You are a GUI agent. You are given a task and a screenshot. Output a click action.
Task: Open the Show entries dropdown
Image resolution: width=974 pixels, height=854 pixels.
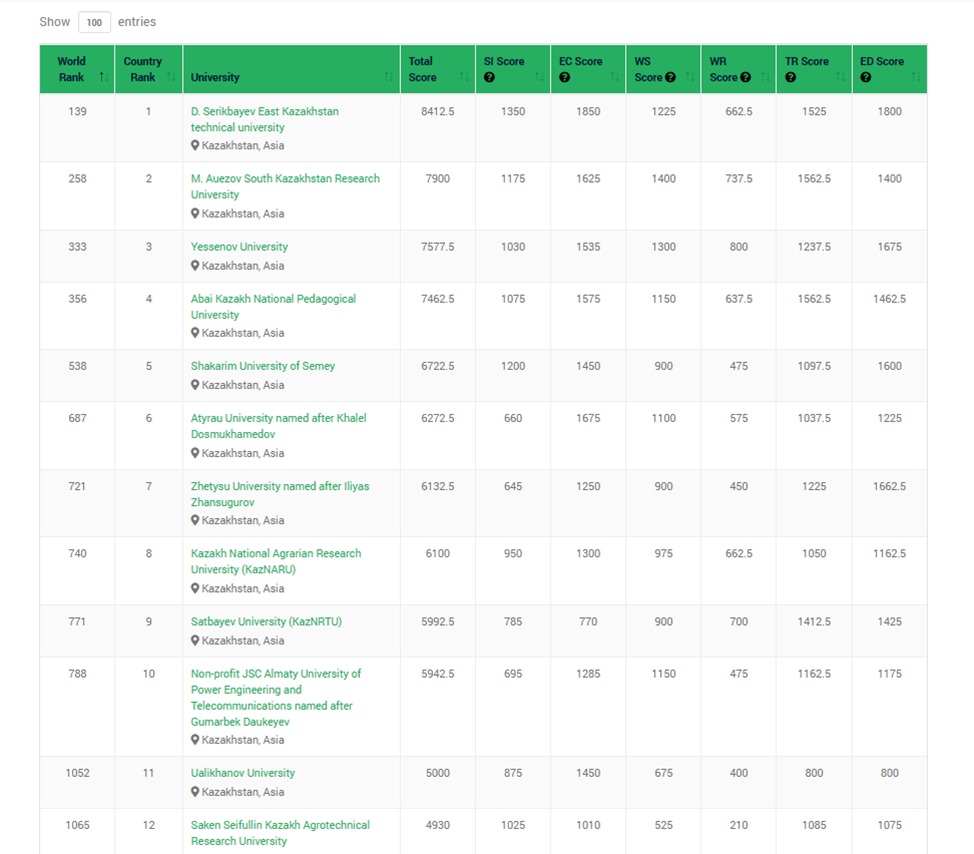point(94,22)
